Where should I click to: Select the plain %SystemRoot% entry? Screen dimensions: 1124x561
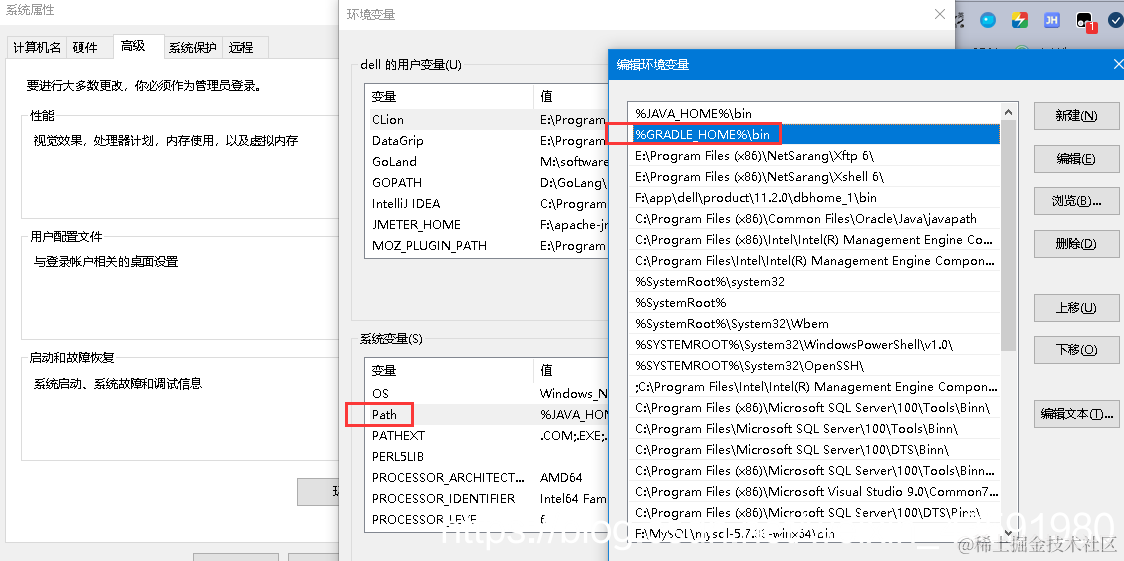coord(814,302)
